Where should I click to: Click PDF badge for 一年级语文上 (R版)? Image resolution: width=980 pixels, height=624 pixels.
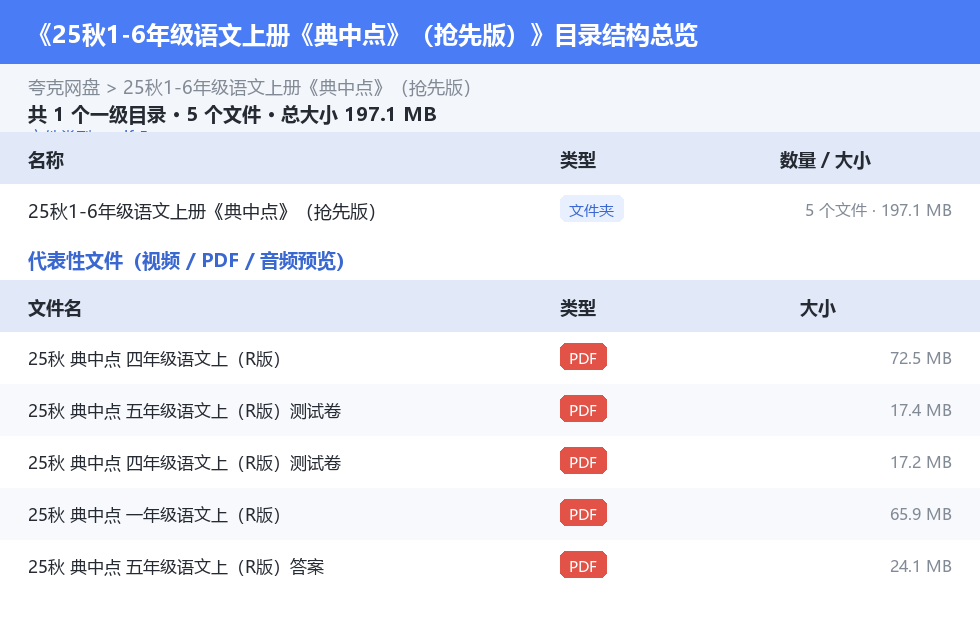coord(583,513)
